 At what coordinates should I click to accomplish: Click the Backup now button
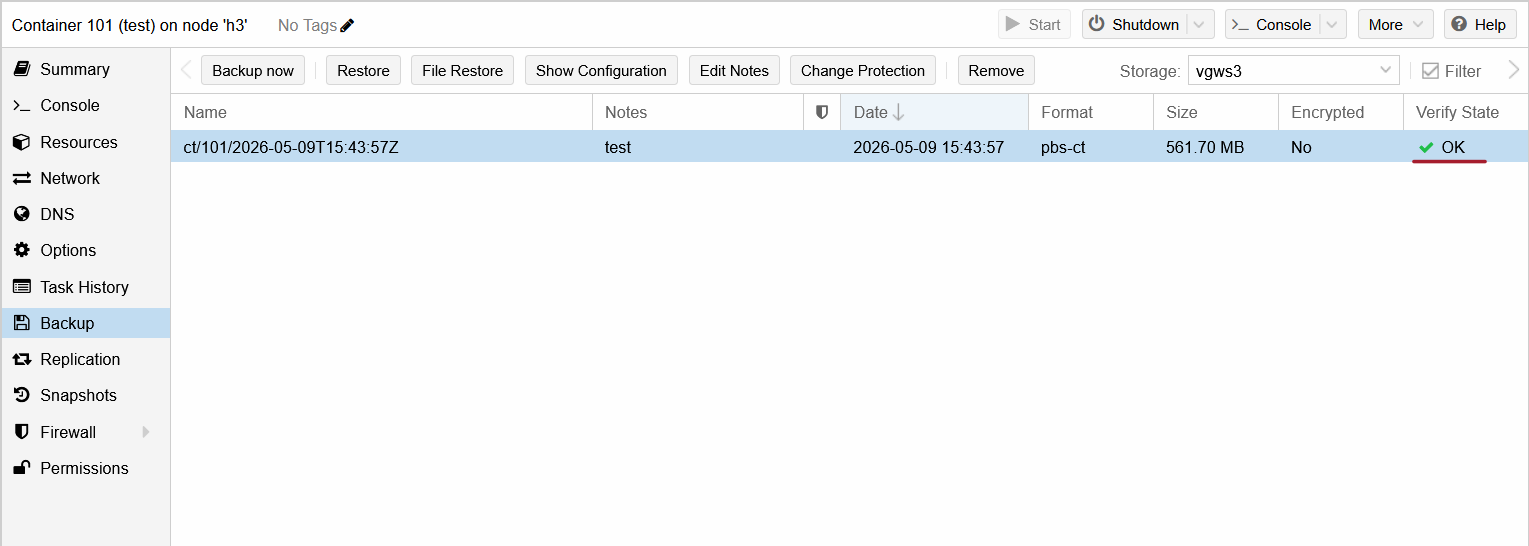pyautogui.click(x=253, y=70)
